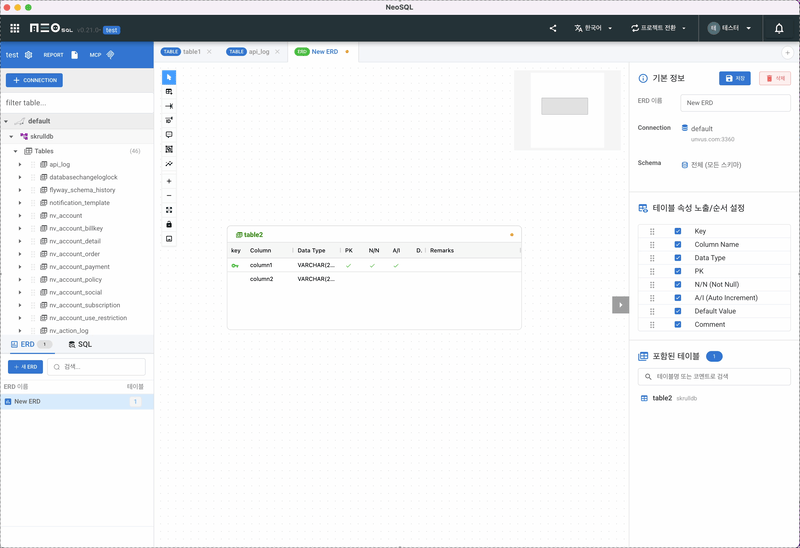Screen dimensions: 800x548
Task: Open the apps grid menu icon
Action: [x=15, y=28]
